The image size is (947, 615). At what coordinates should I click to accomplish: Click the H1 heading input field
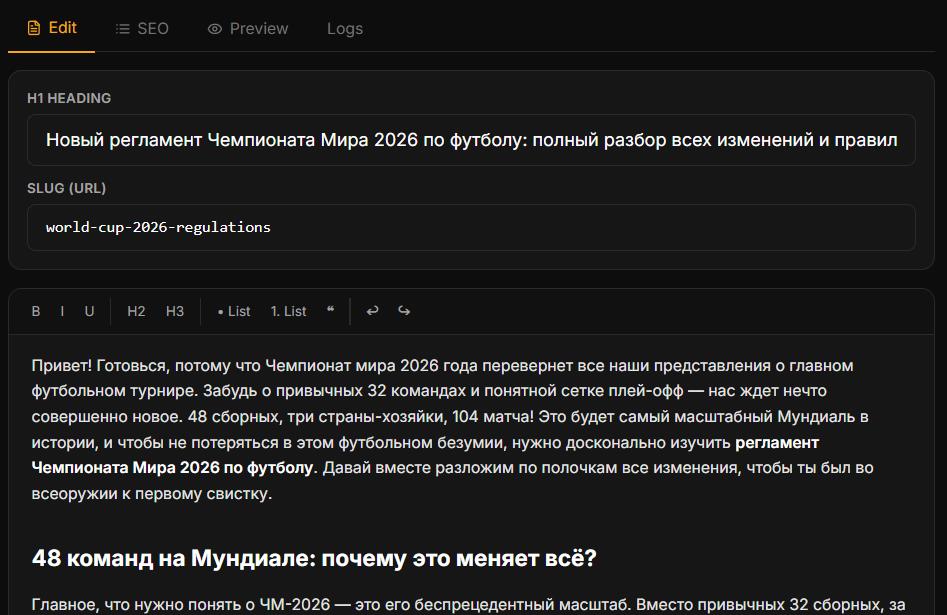coord(471,140)
